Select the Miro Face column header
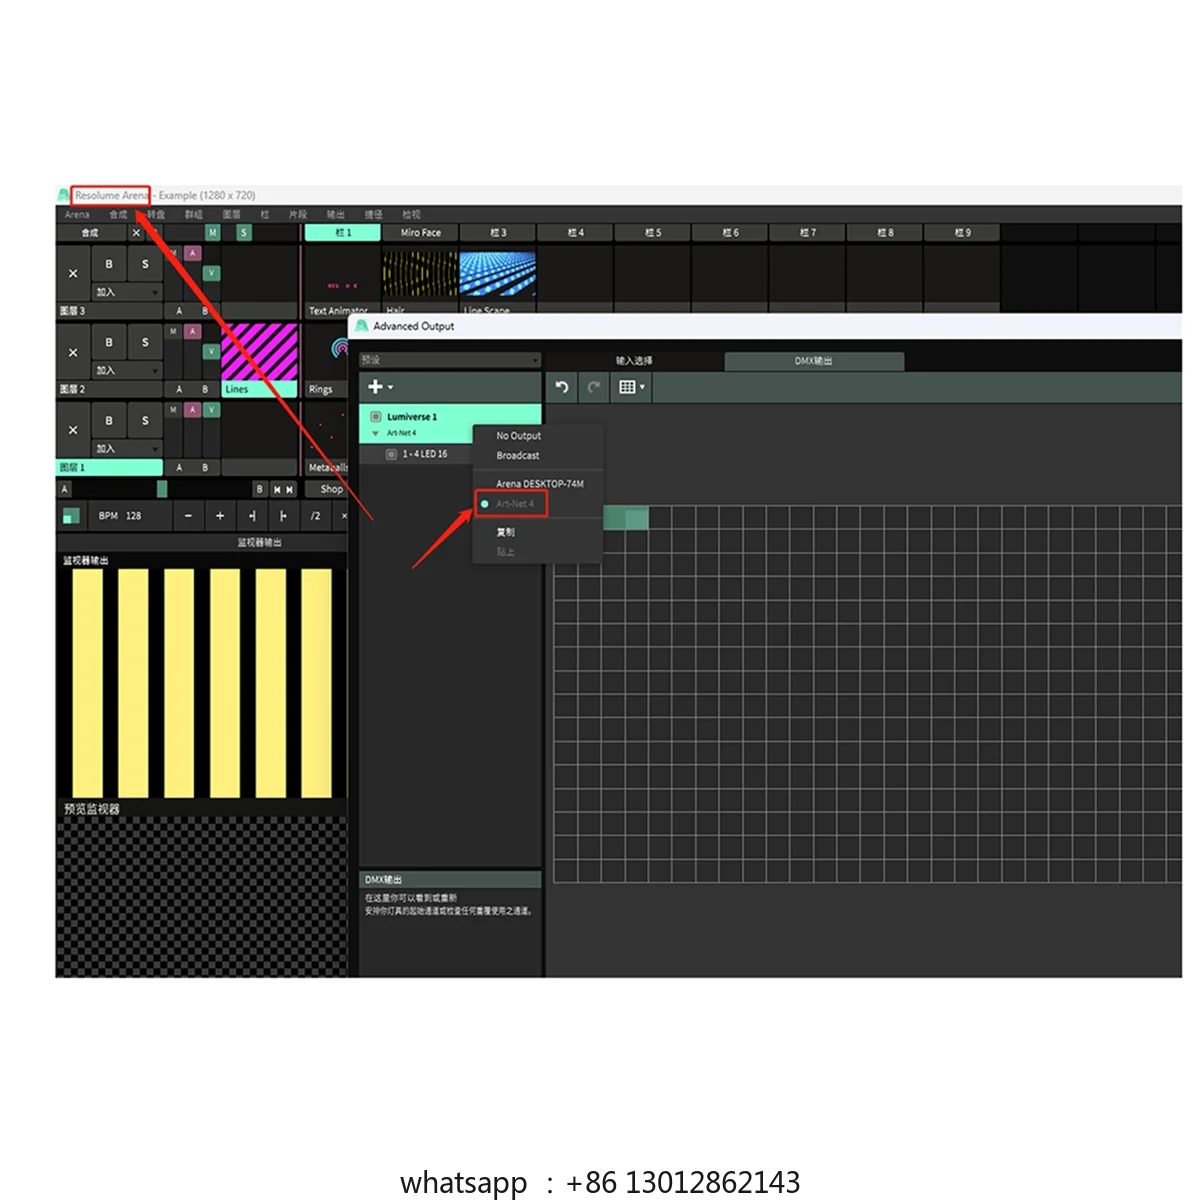 [x=420, y=233]
